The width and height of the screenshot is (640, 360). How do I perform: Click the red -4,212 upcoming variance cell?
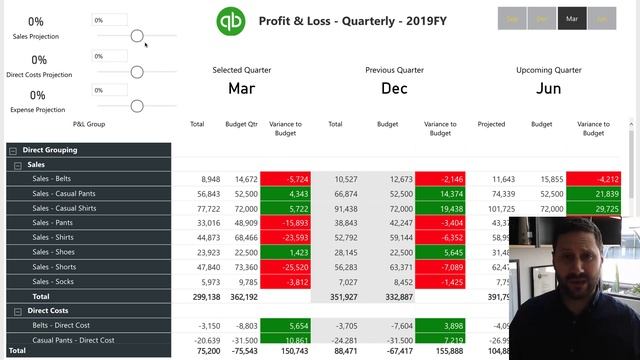click(x=593, y=179)
